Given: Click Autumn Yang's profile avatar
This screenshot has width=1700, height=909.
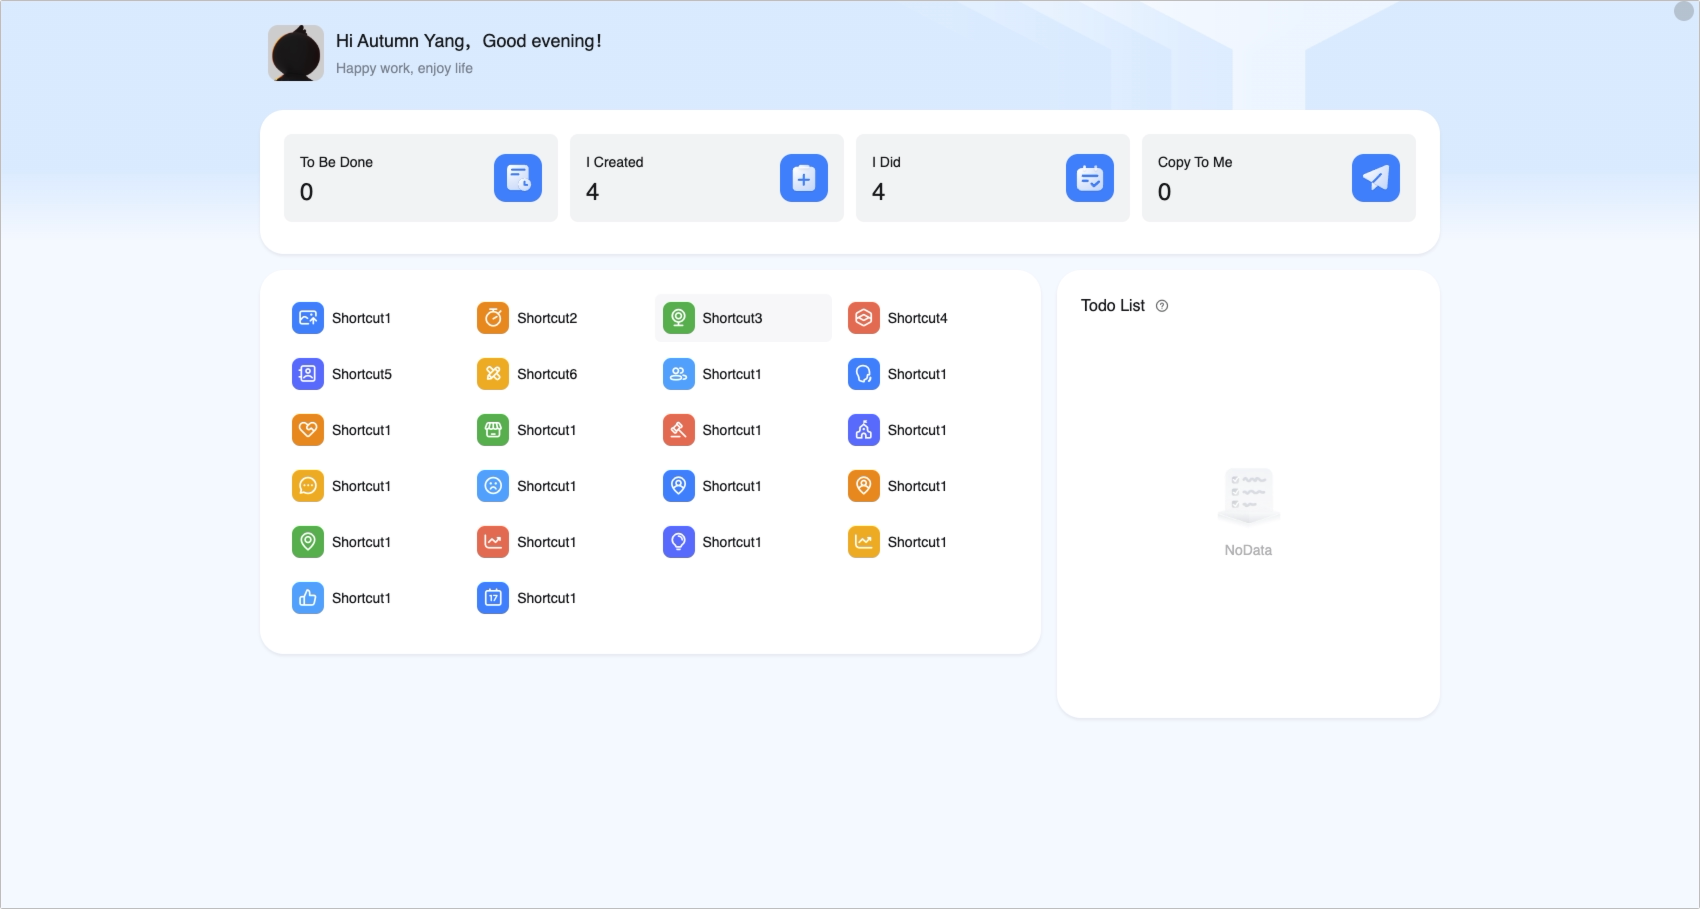Looking at the screenshot, I should (x=296, y=53).
